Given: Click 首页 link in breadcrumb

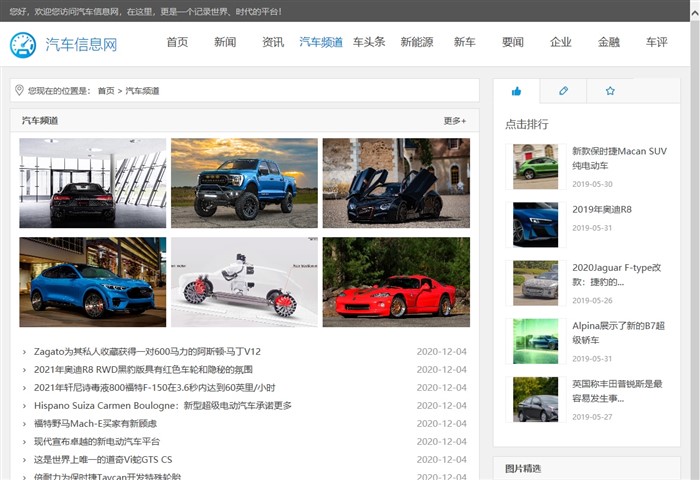Looking at the screenshot, I should point(106,91).
